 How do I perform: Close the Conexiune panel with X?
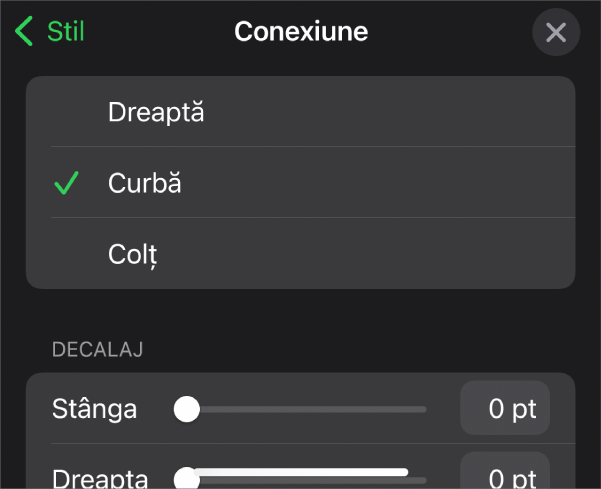click(556, 33)
